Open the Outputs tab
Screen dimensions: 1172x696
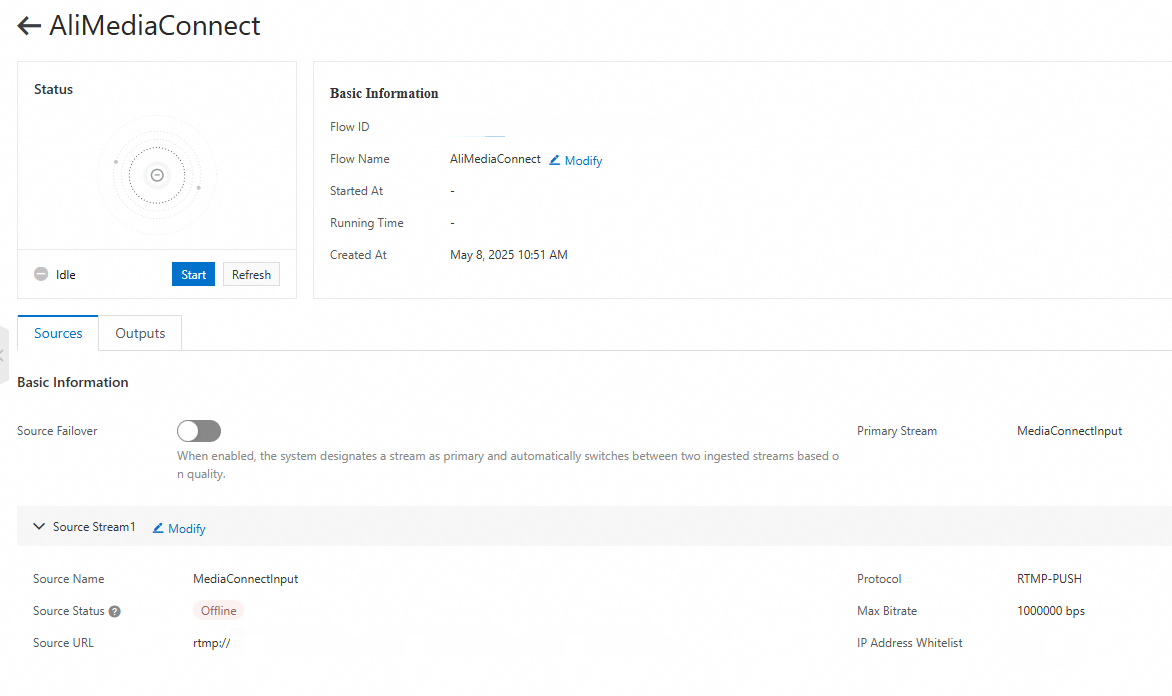click(140, 333)
